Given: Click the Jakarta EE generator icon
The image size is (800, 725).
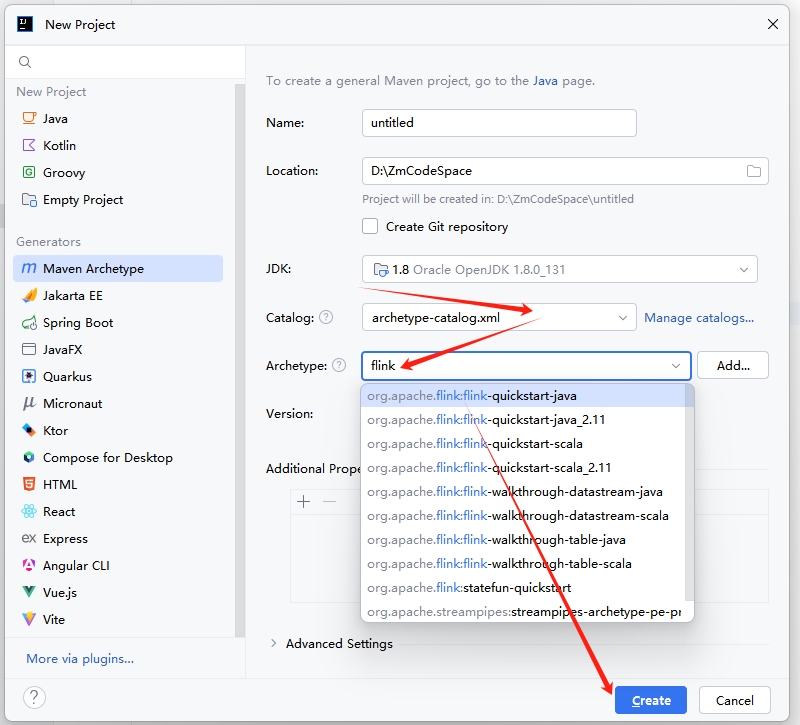Looking at the screenshot, I should point(29,295).
